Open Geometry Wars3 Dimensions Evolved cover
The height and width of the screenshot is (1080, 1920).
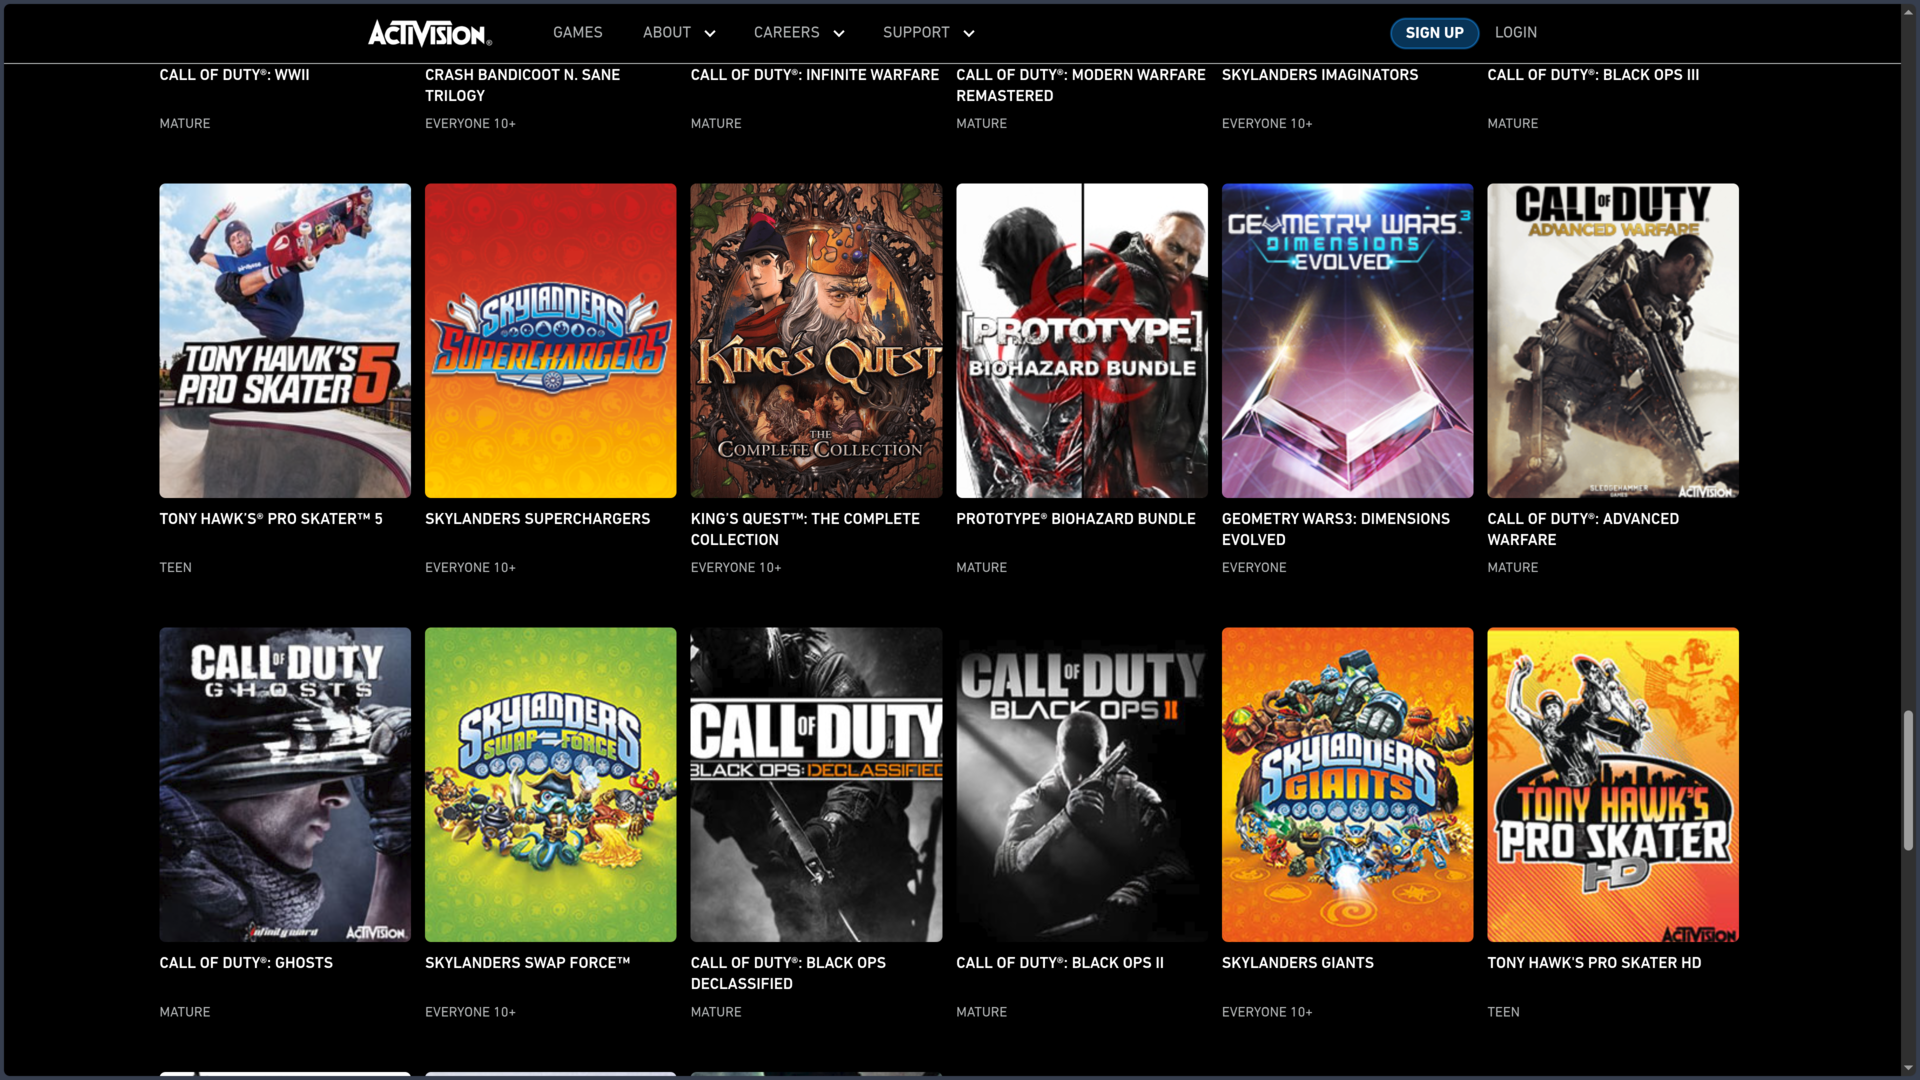(x=1347, y=340)
